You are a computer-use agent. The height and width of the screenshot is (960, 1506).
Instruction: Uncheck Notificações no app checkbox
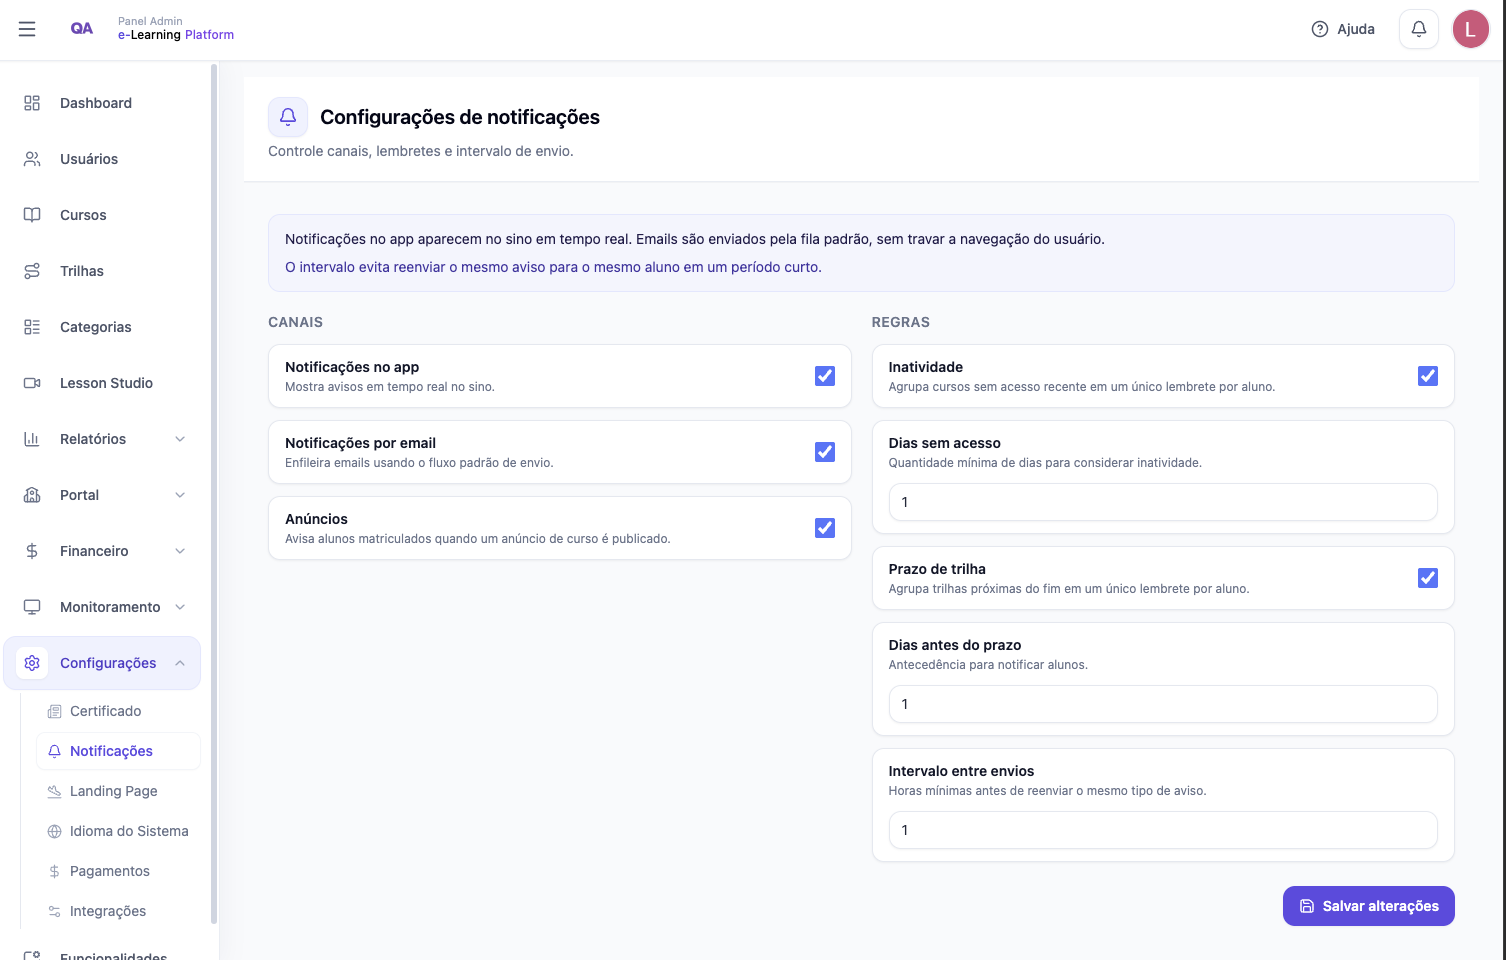(825, 376)
